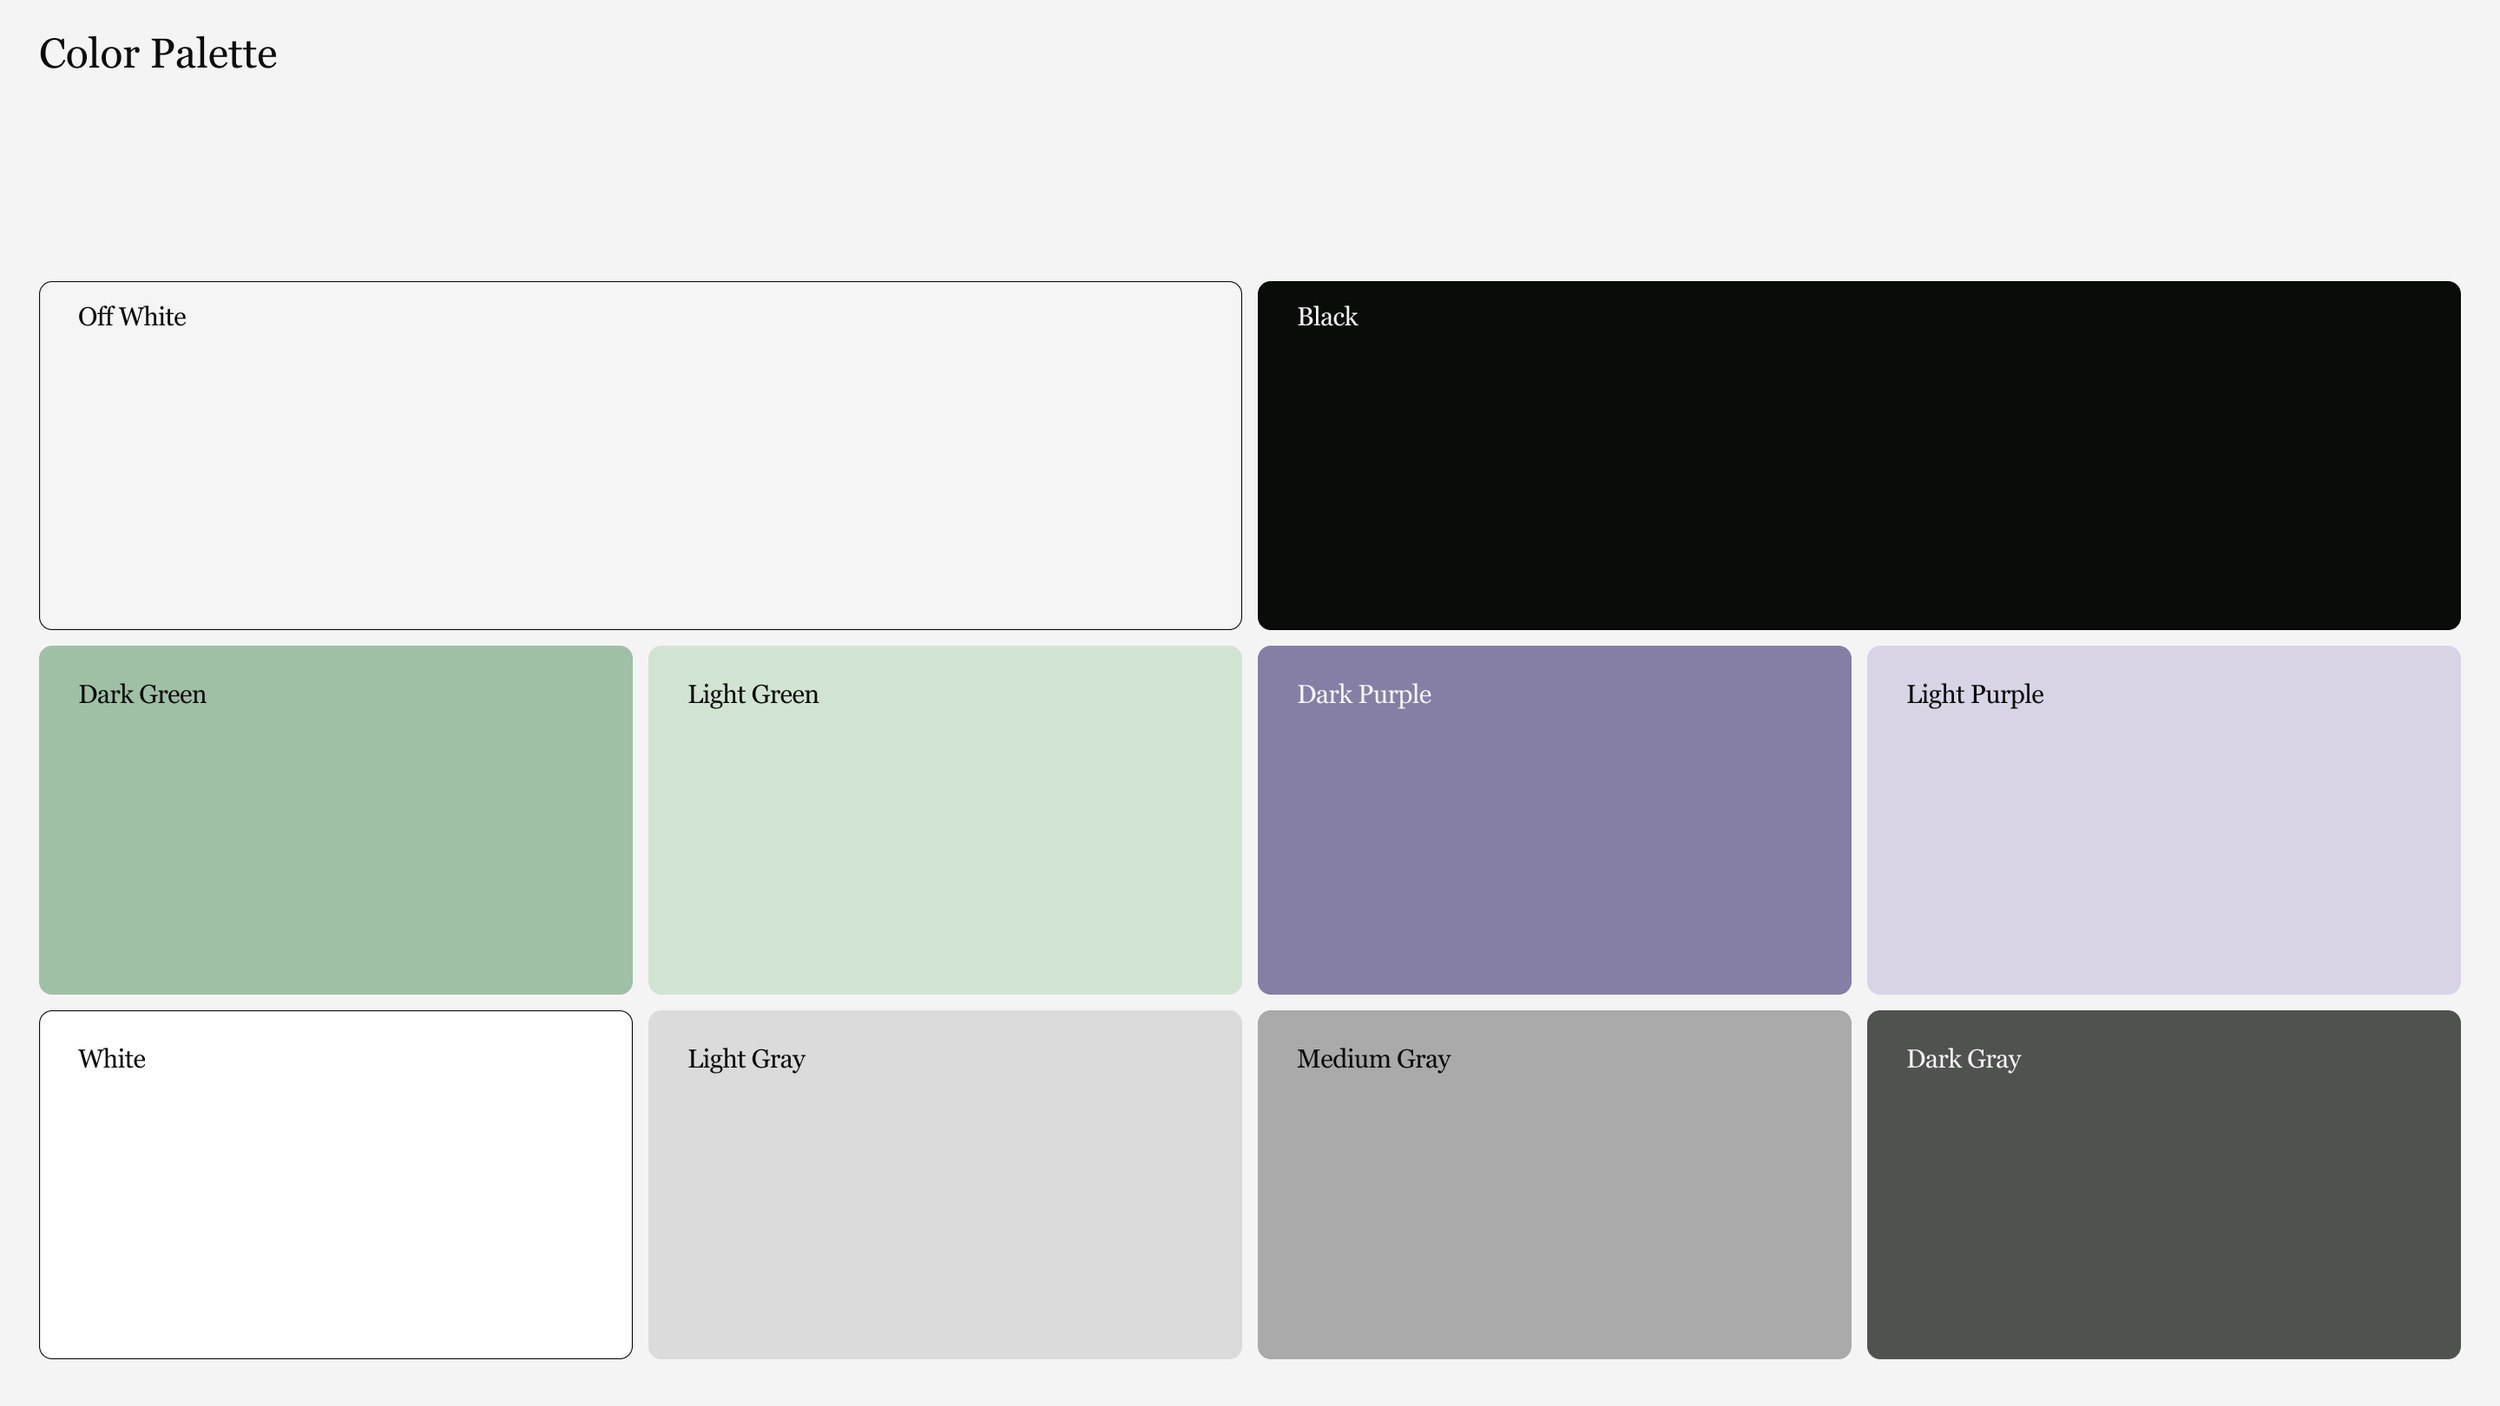Click the Dark Purple label text
2500x1406 pixels.
(1364, 695)
